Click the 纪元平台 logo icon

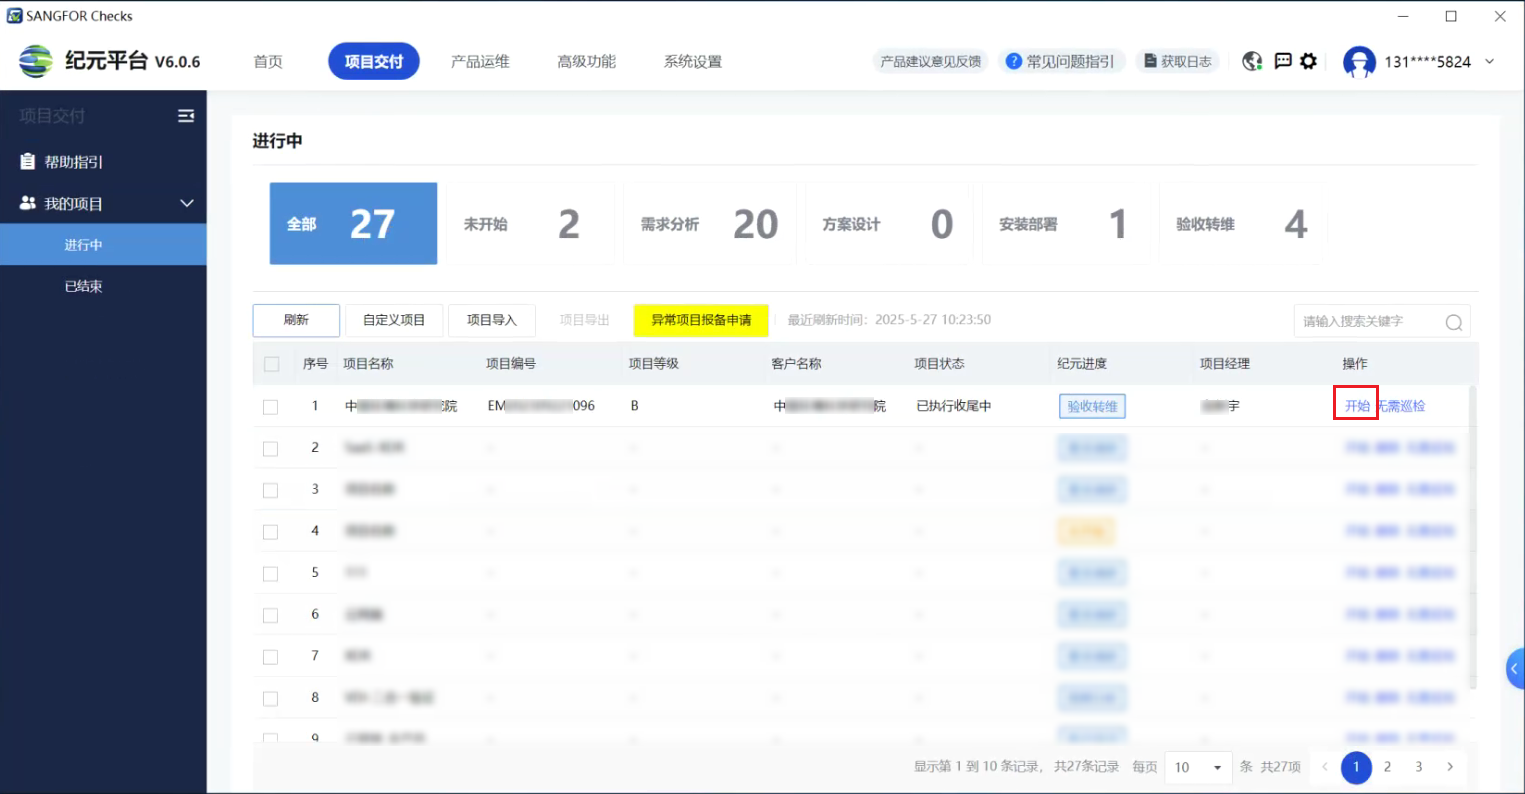[x=36, y=62]
